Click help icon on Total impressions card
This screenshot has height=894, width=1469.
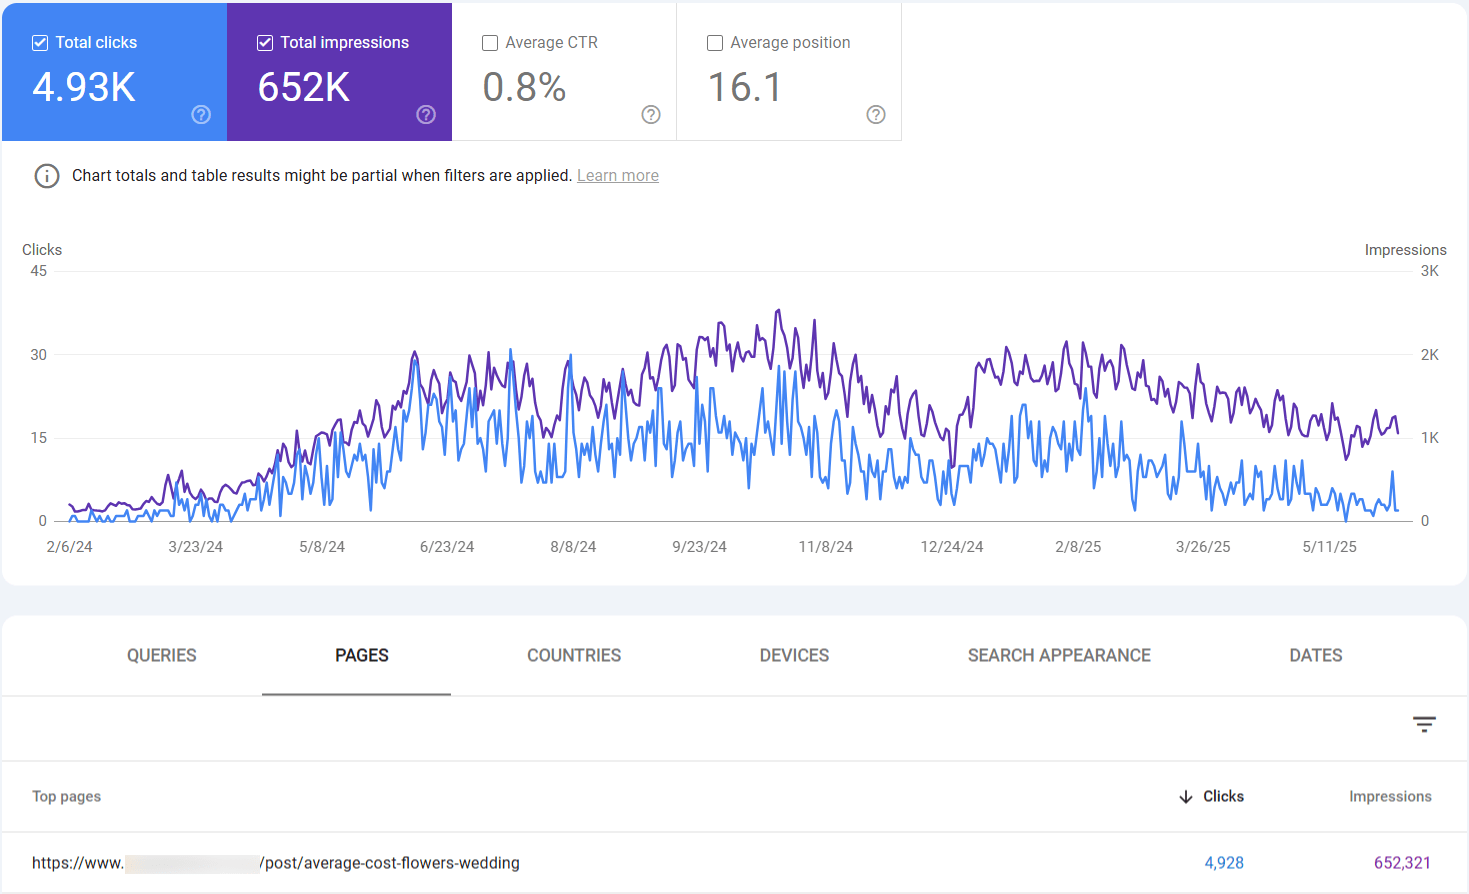click(x=426, y=115)
